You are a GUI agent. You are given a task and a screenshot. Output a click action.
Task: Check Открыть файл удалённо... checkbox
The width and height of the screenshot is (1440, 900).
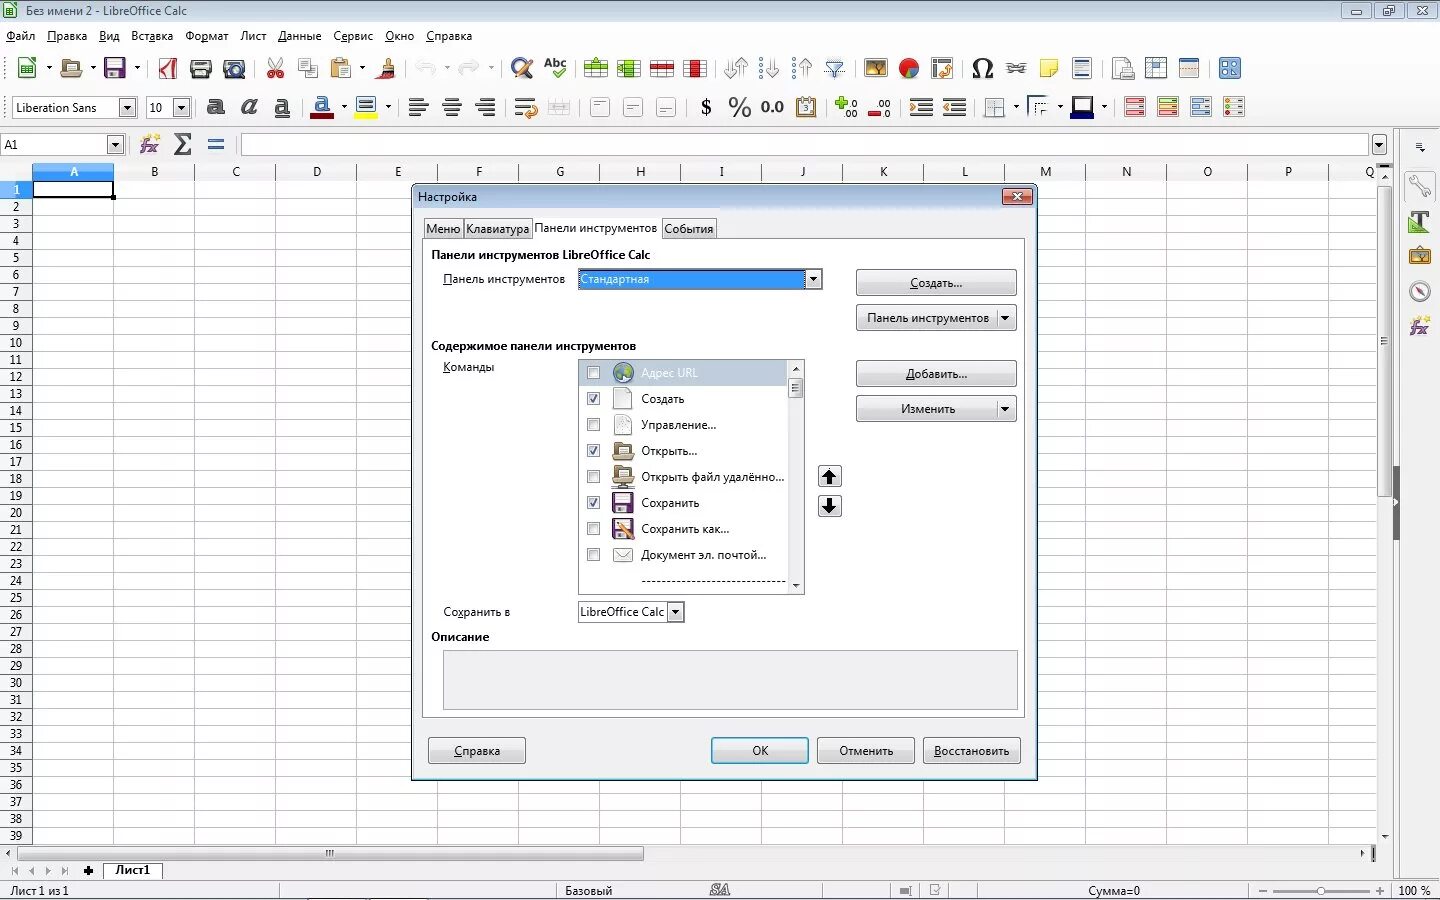coord(593,476)
